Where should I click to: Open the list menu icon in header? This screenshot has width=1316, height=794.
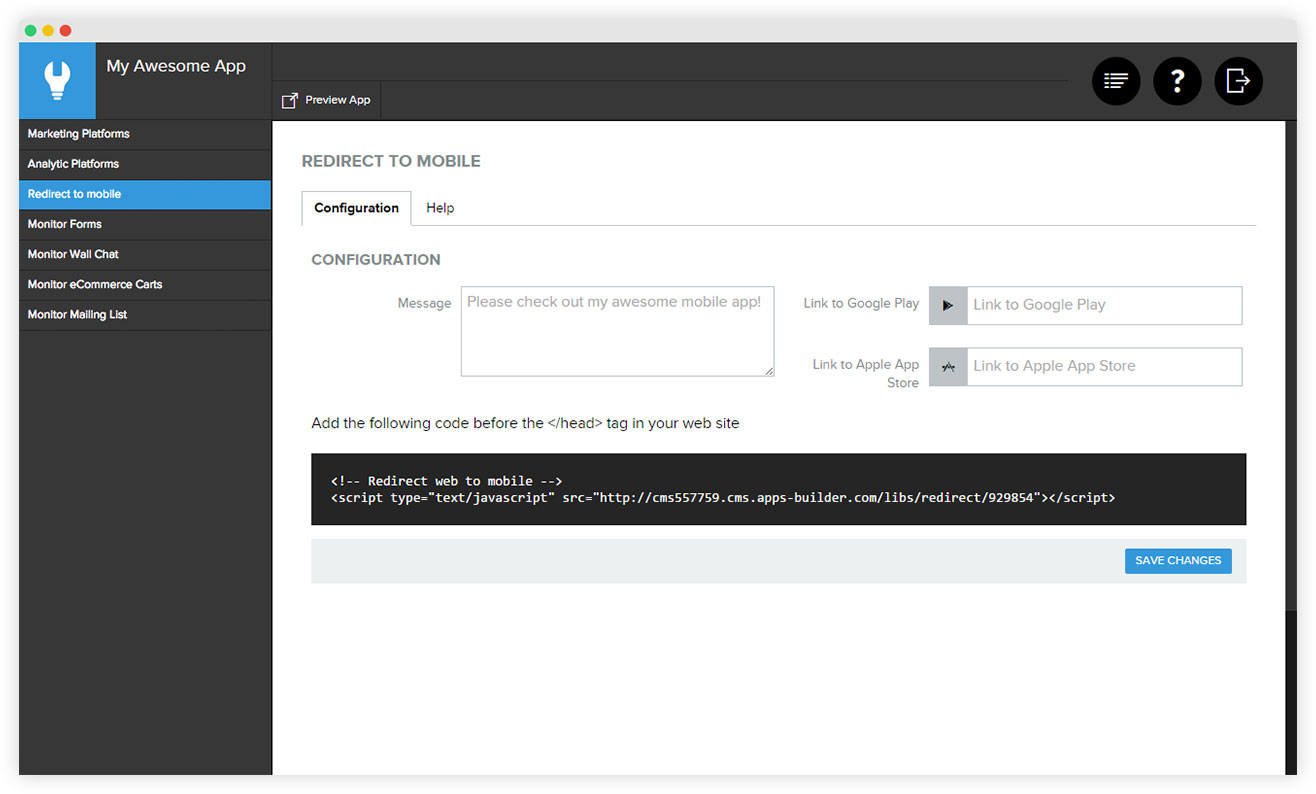click(x=1116, y=81)
